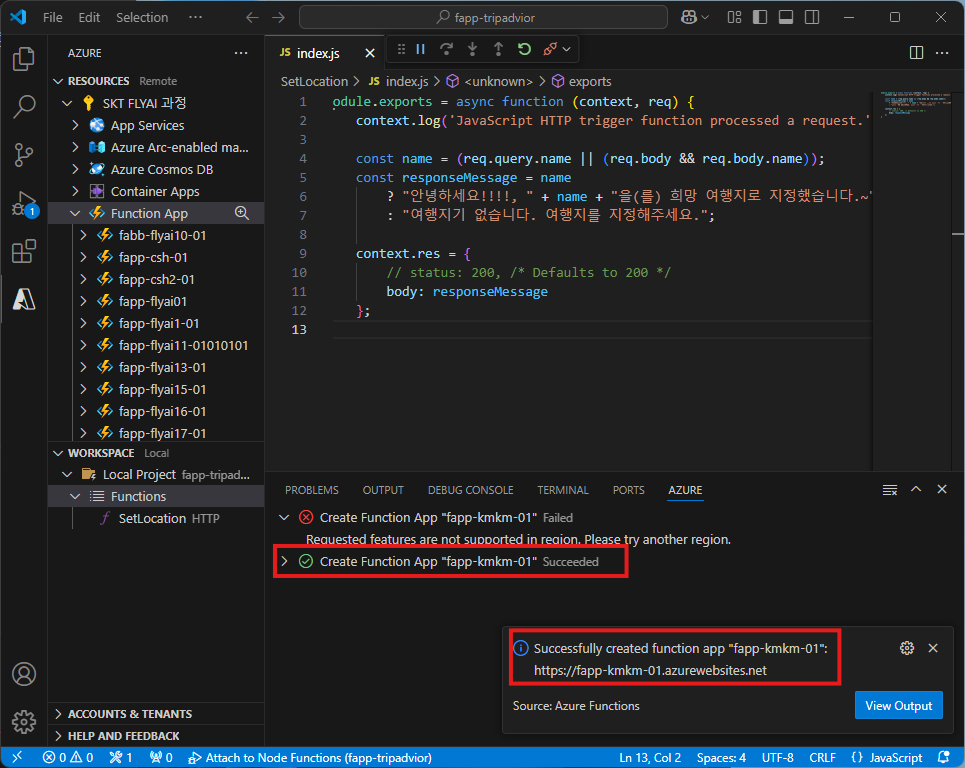
Task: Toggle the primary side bar
Action: pos(760,17)
